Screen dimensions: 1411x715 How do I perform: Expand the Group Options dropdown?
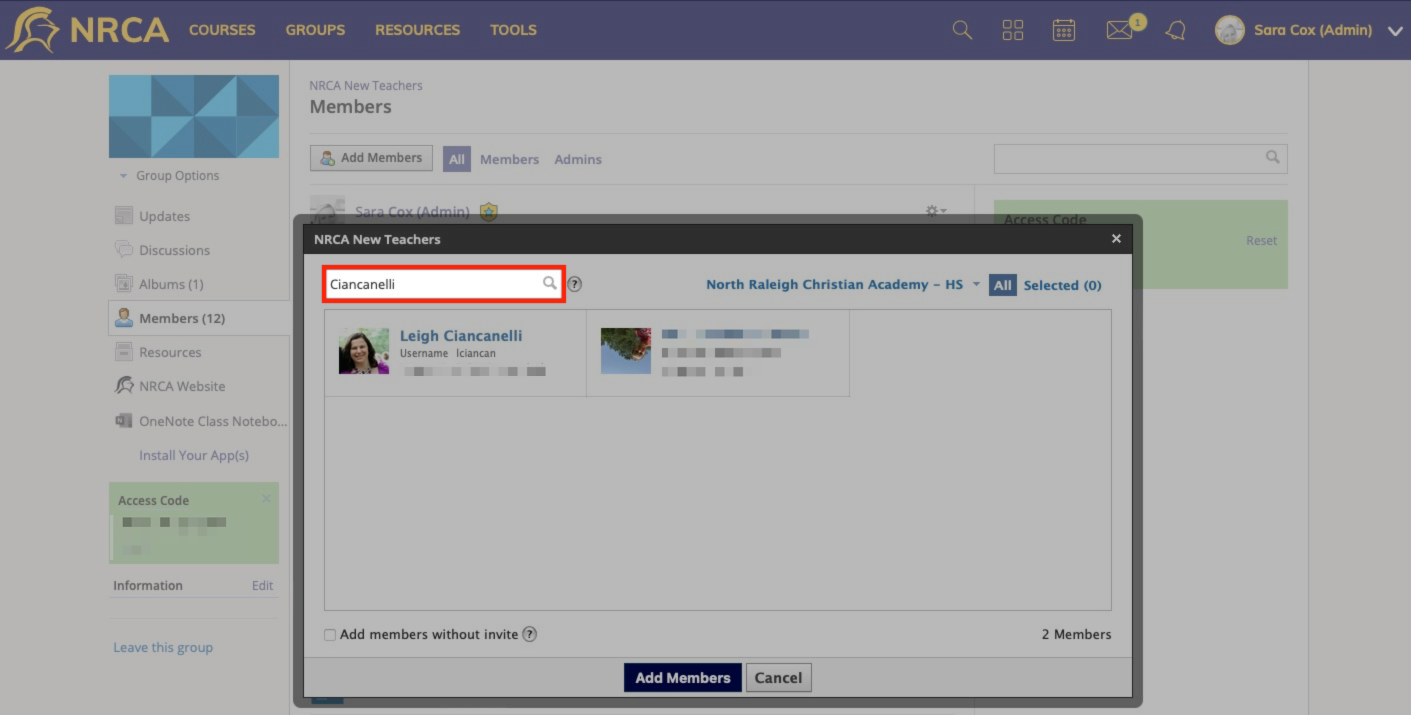[170, 175]
